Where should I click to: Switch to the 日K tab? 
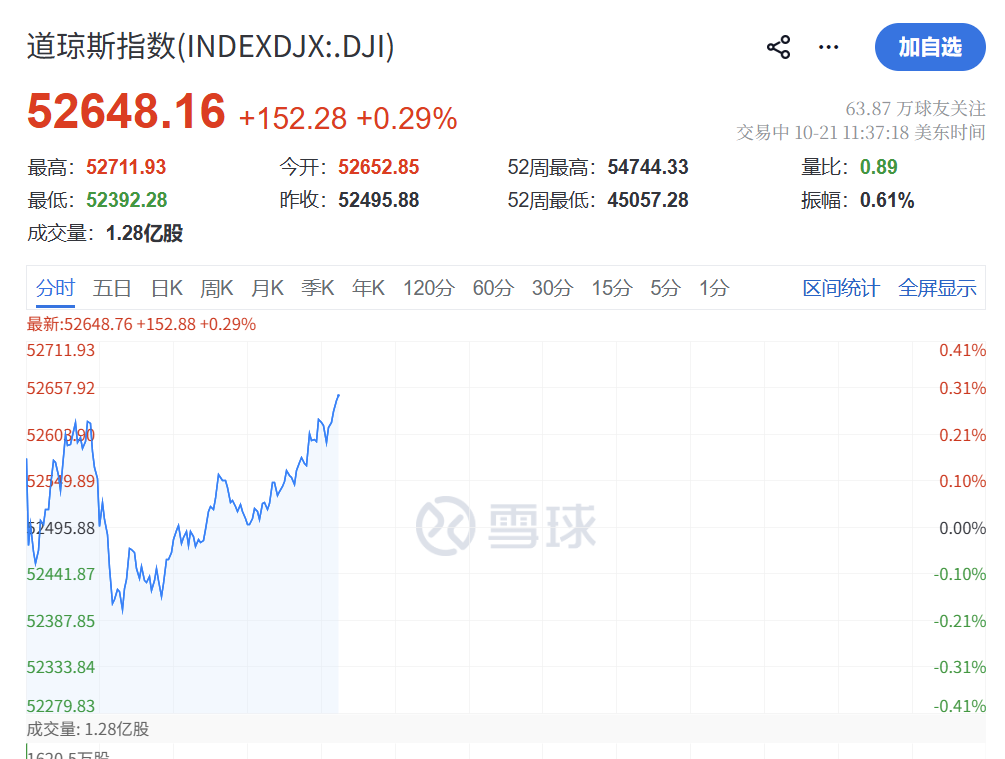[x=167, y=288]
